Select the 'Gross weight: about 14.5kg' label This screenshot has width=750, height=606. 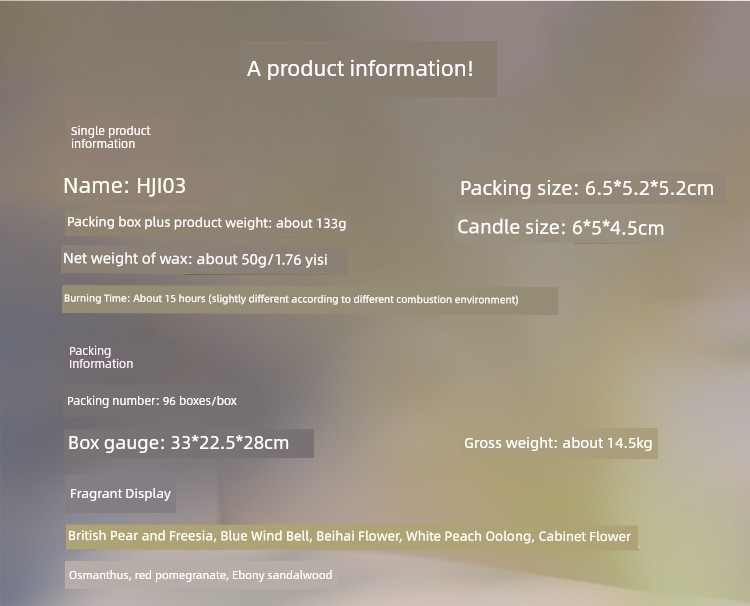click(558, 443)
